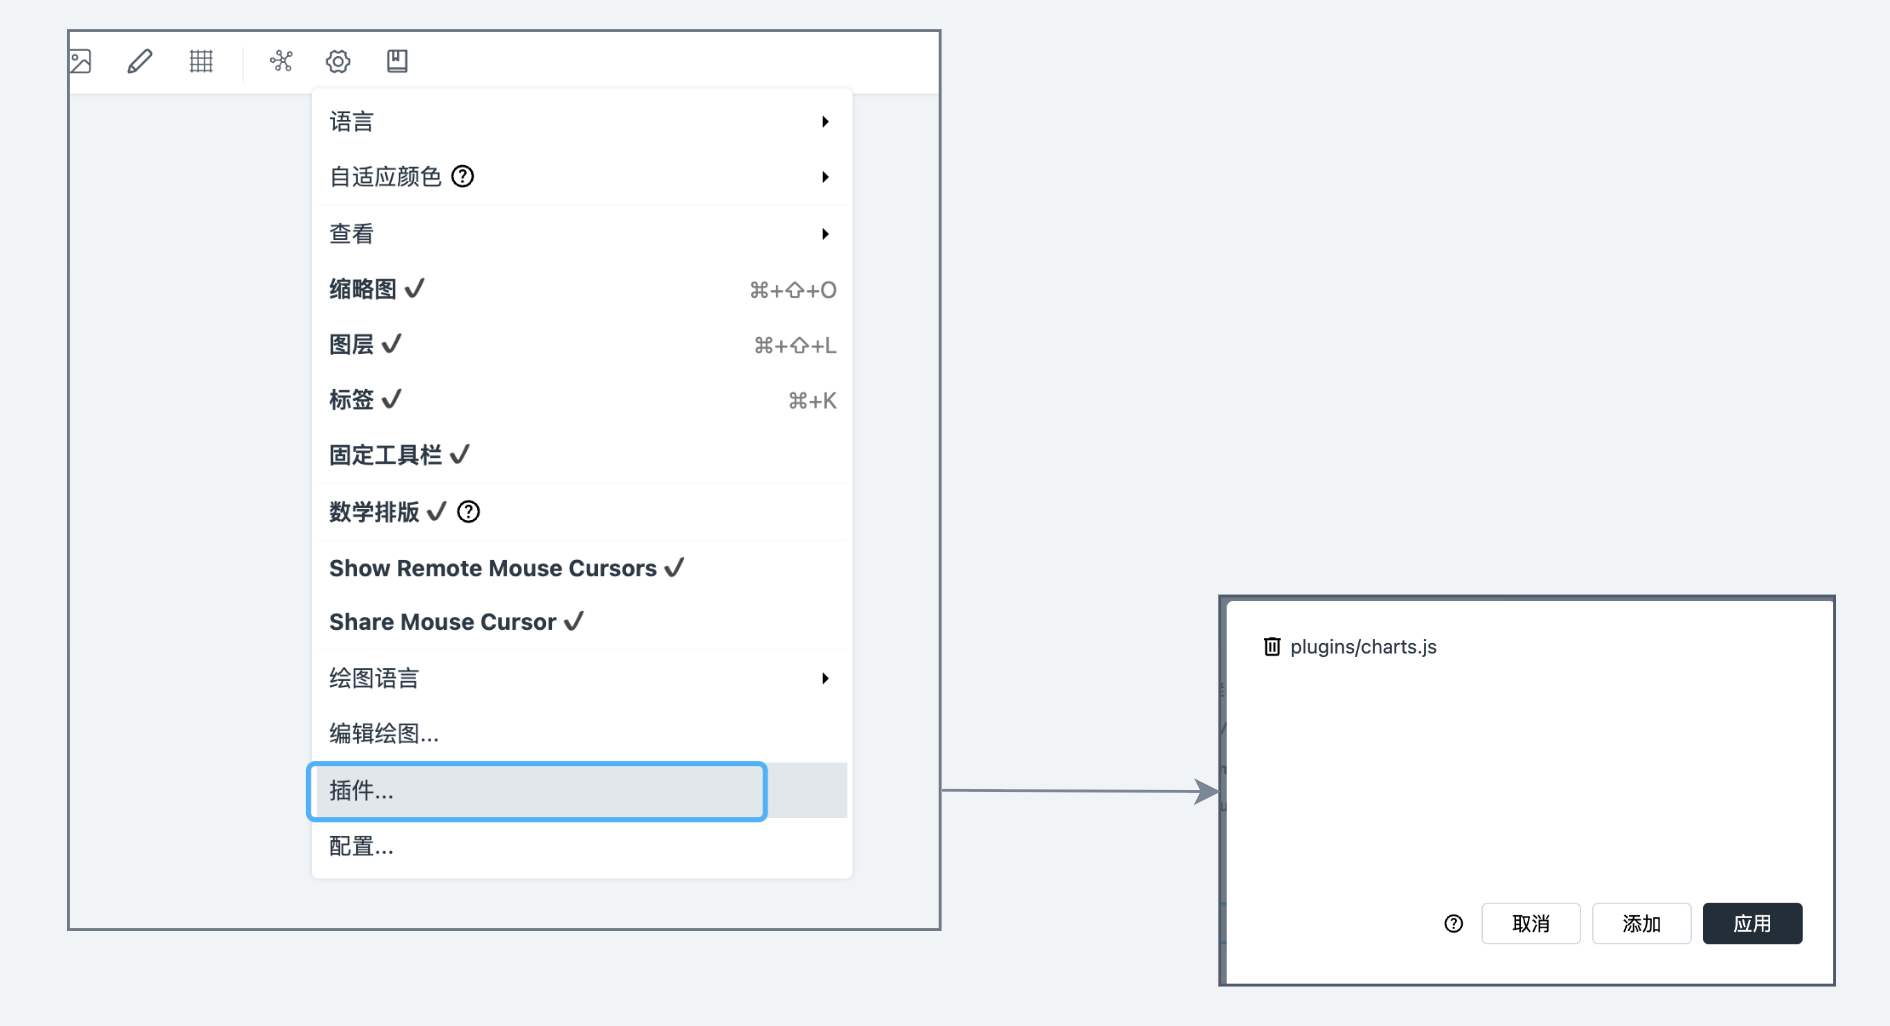The width and height of the screenshot is (1890, 1026).
Task: Click the insert image icon in toolbar
Action: click(81, 62)
